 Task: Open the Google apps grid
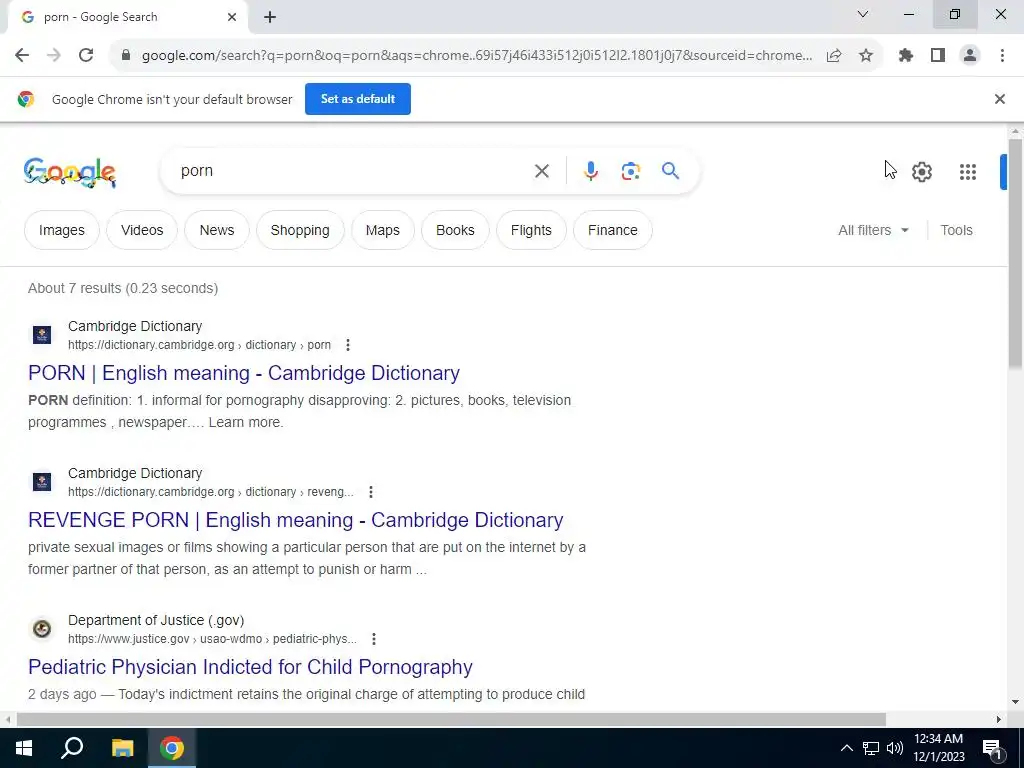tap(968, 172)
